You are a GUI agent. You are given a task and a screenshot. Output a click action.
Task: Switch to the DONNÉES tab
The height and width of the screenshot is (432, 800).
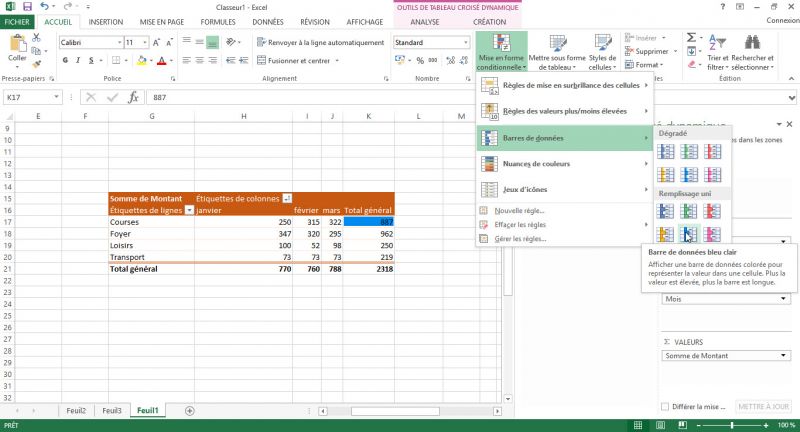pyautogui.click(x=268, y=22)
